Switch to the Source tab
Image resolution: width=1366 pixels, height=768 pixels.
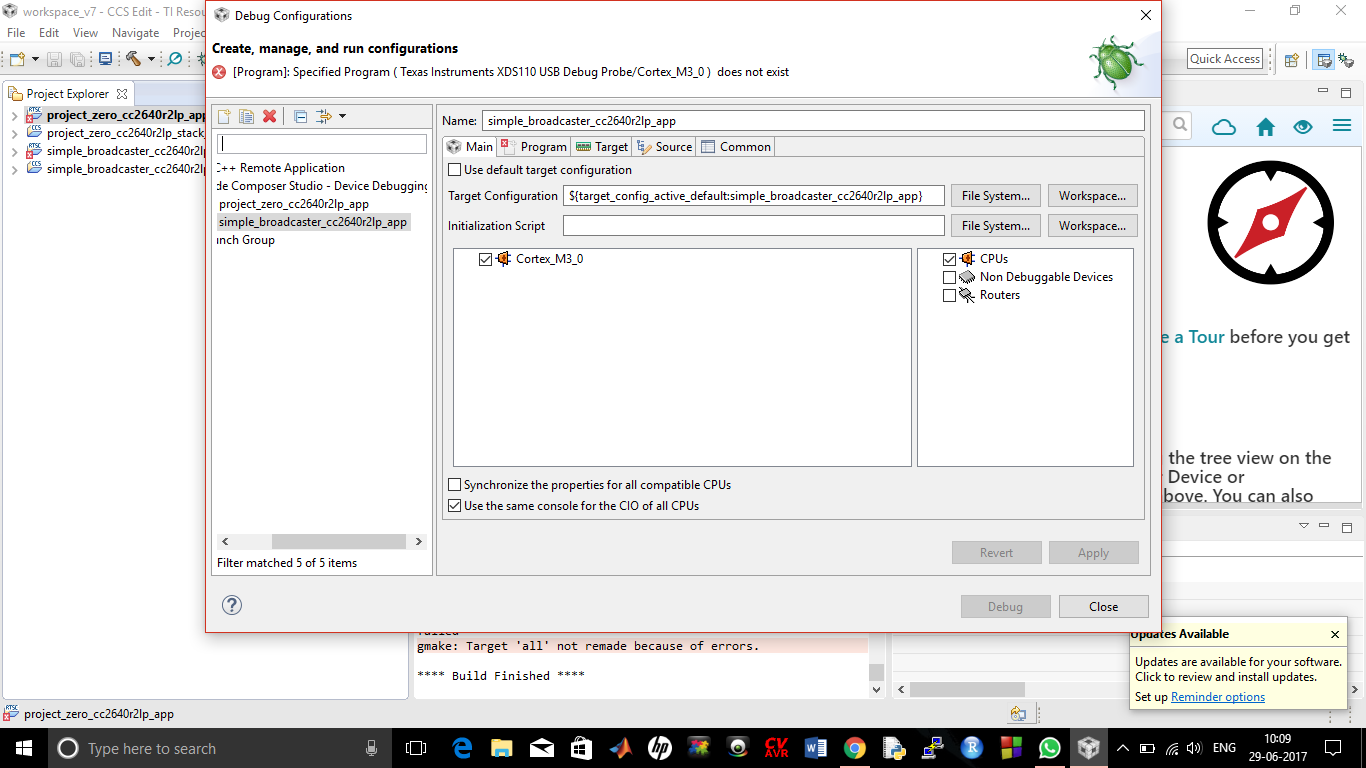664,147
